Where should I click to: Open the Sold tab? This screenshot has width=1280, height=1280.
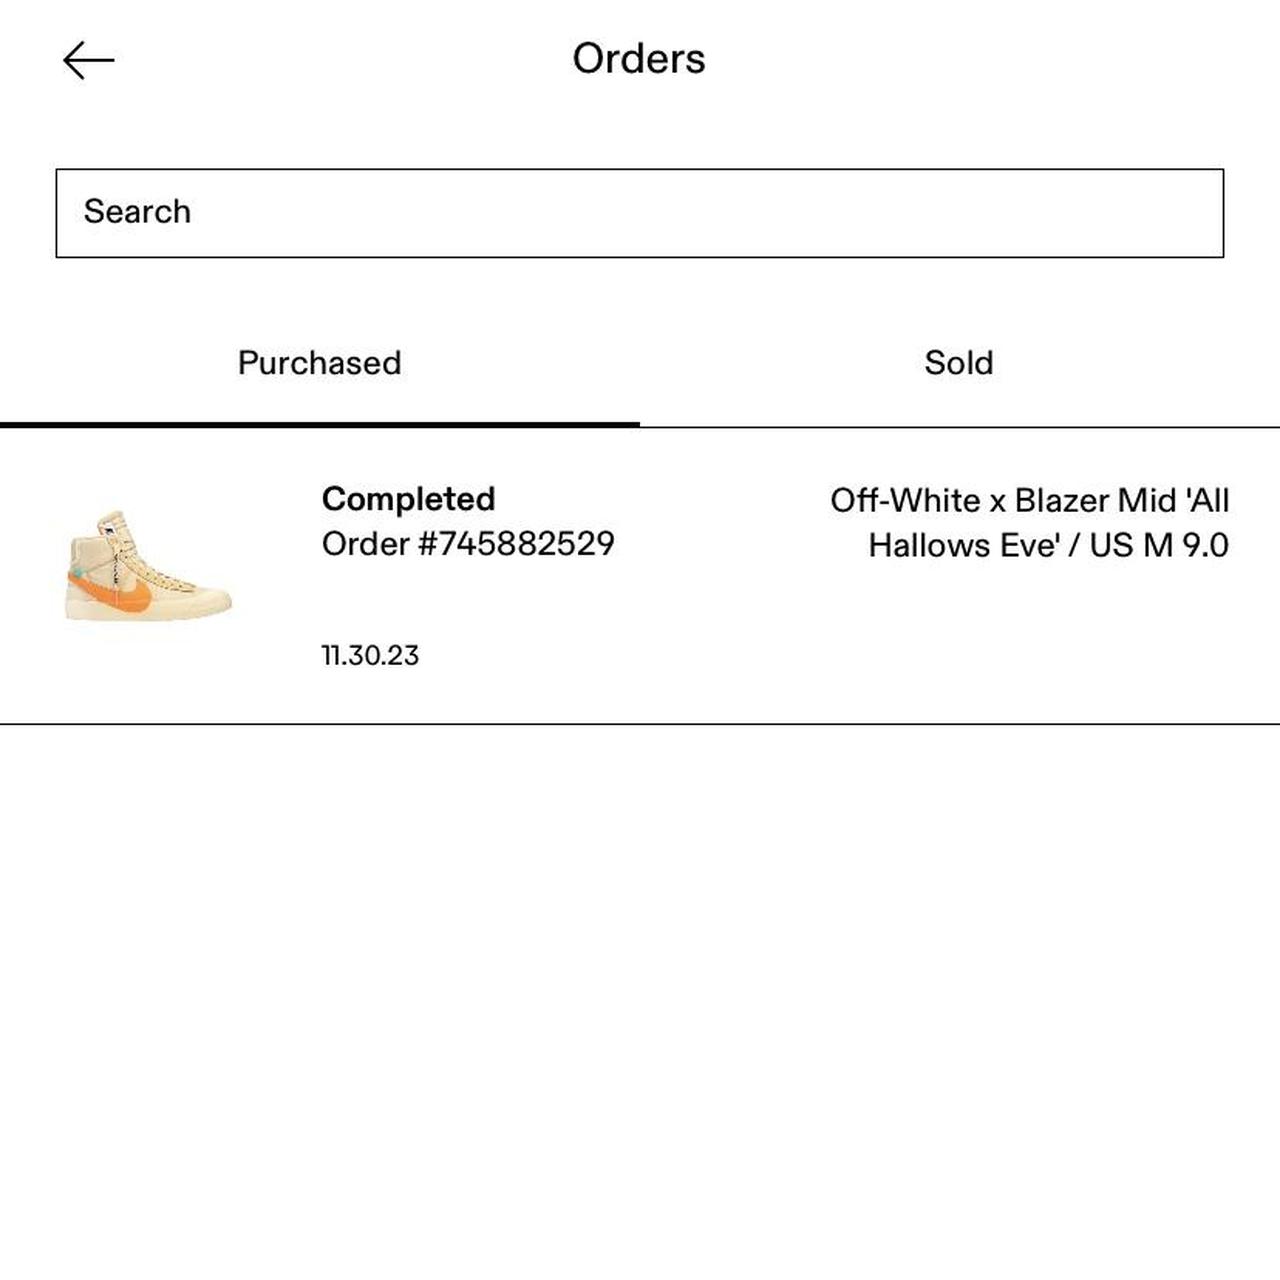point(958,363)
